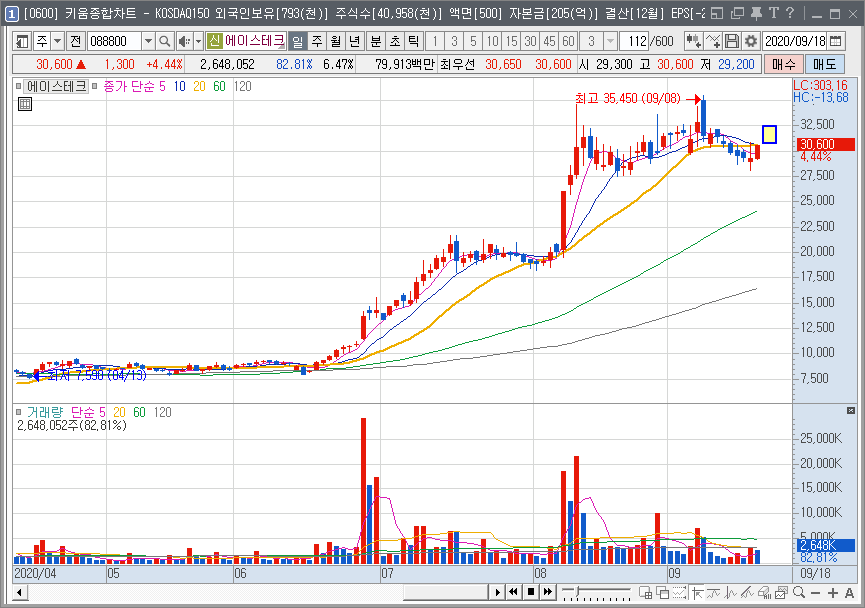Screen dimensions: 865x608
Task: Zoom in with the plus icon
Action: [x=832, y=593]
